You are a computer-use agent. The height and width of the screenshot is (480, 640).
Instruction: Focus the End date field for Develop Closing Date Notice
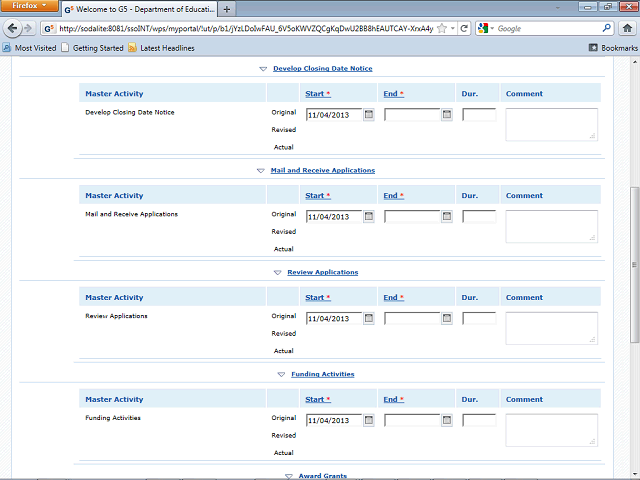click(412, 115)
